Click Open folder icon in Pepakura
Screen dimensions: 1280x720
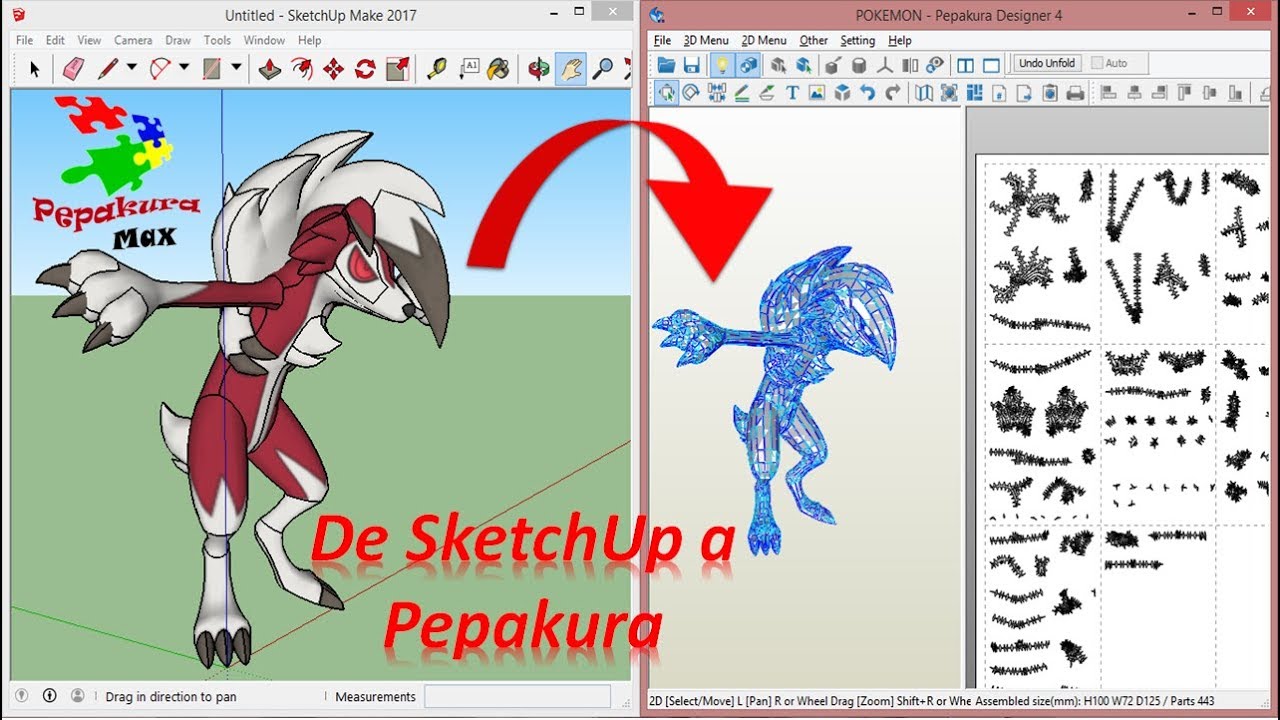[x=666, y=65]
